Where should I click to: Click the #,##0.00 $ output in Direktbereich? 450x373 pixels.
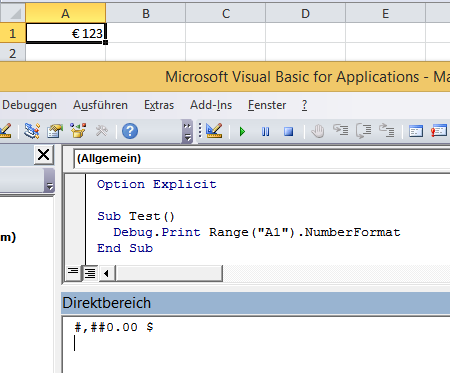[x=114, y=327]
